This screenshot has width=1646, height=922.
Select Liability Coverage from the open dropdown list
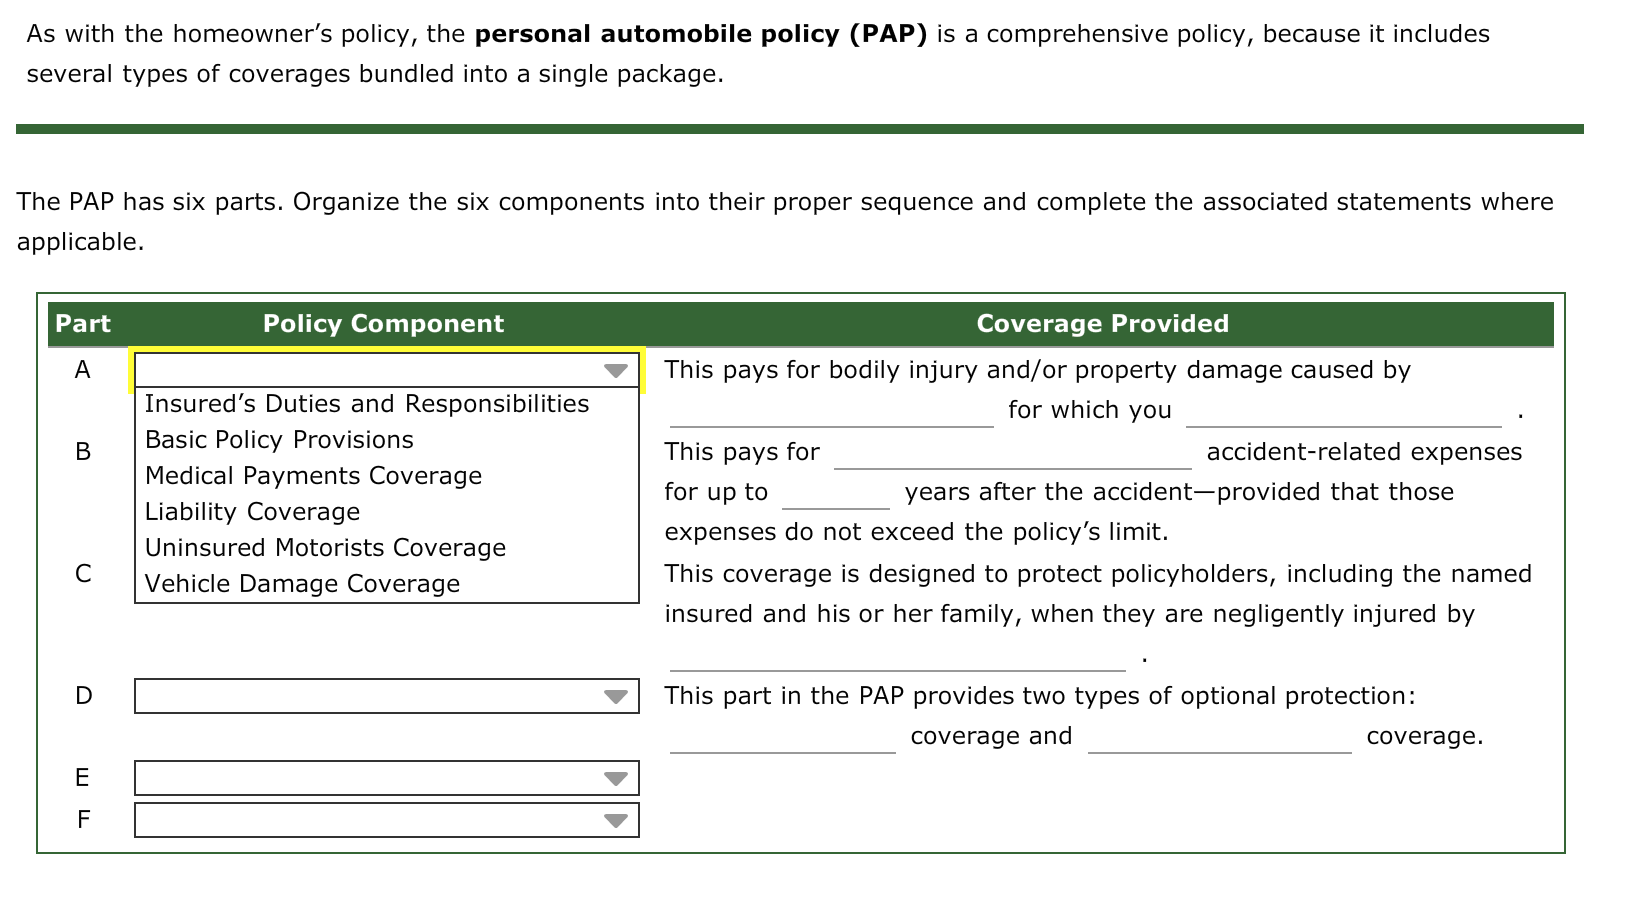251,511
